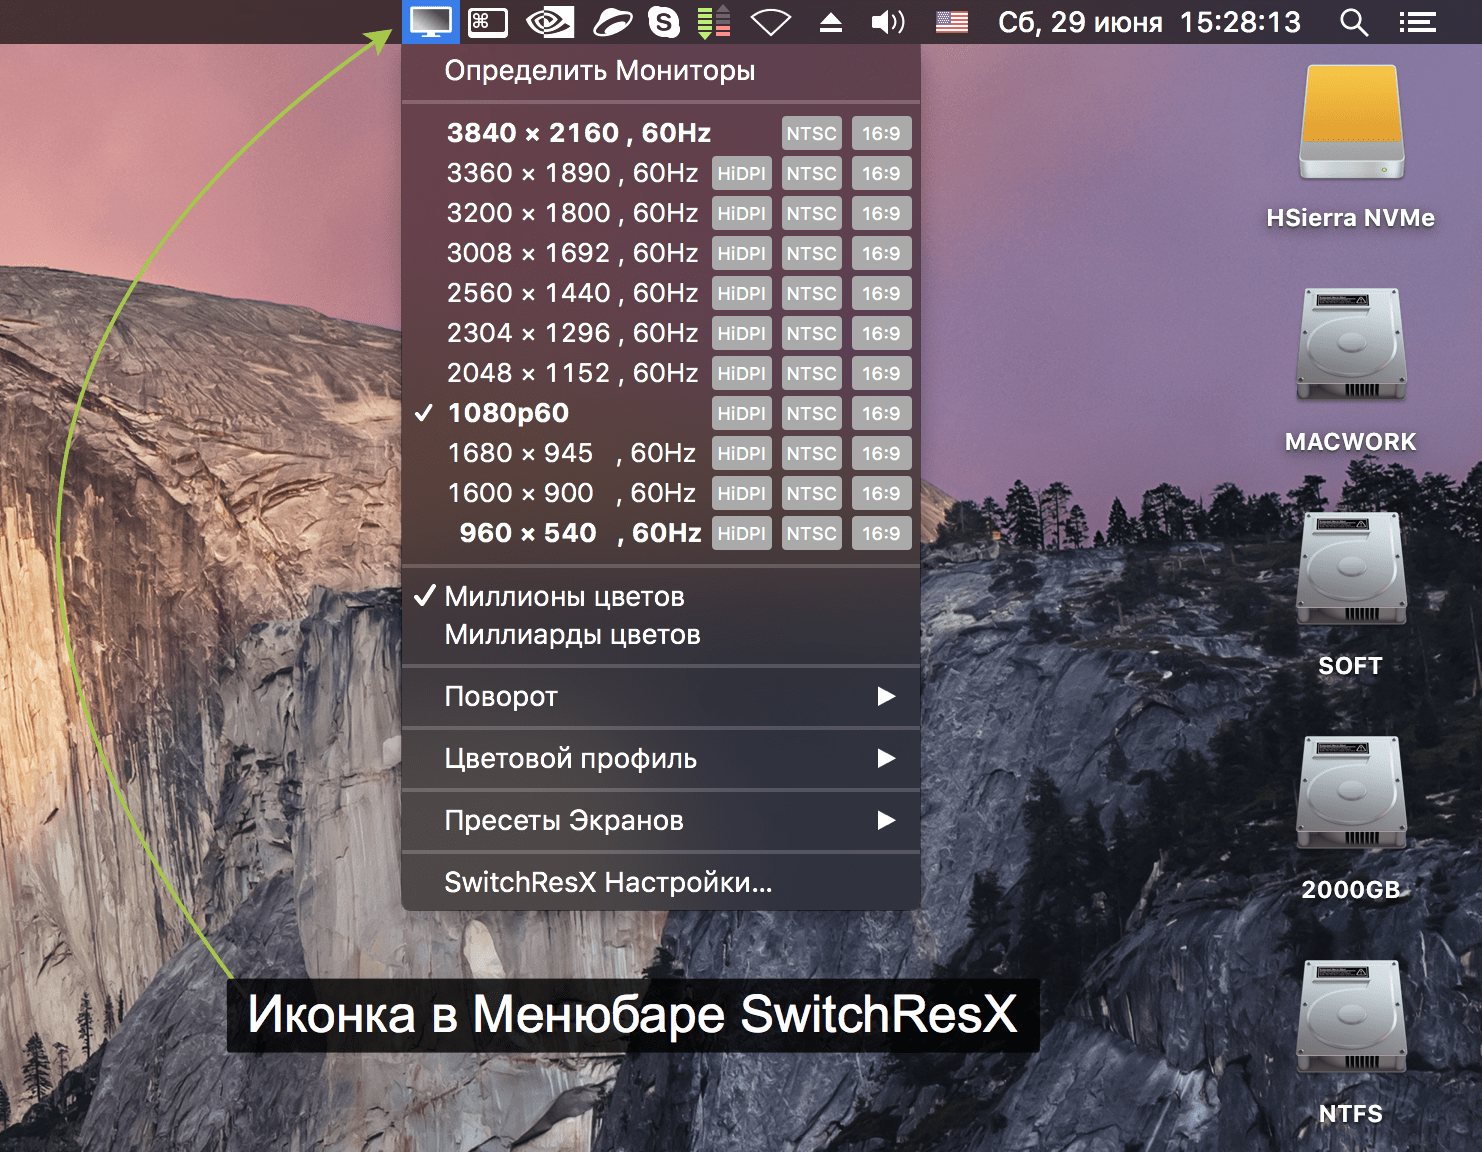The width and height of the screenshot is (1482, 1152).
Task: Select the 2000GB drive icon
Action: click(x=1351, y=792)
